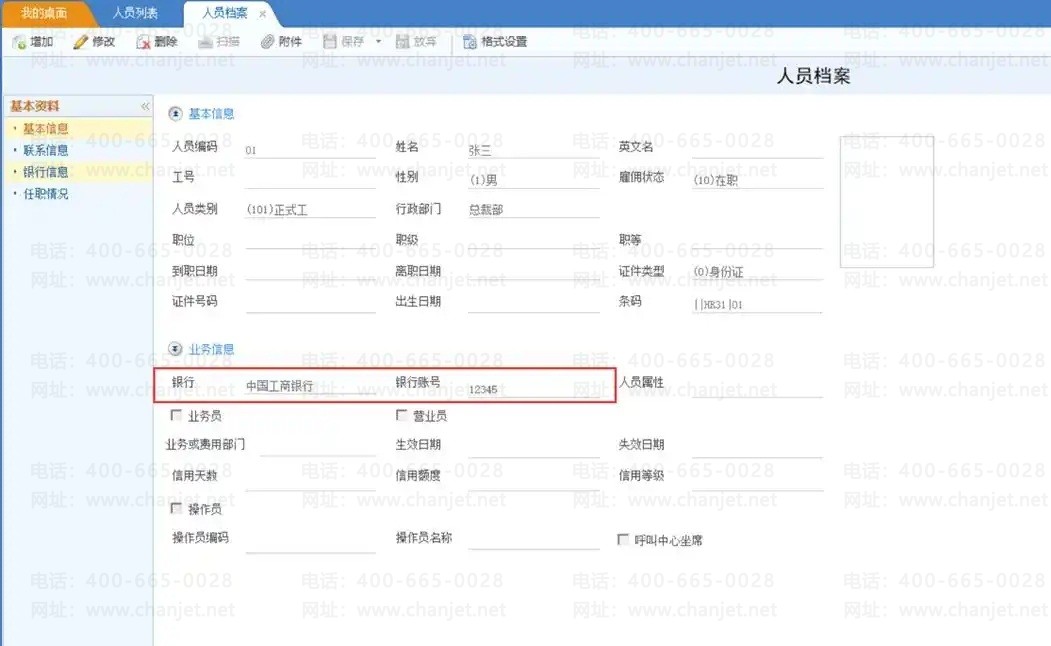
Task: Enable the 营业员 checkbox
Action: pos(402,415)
